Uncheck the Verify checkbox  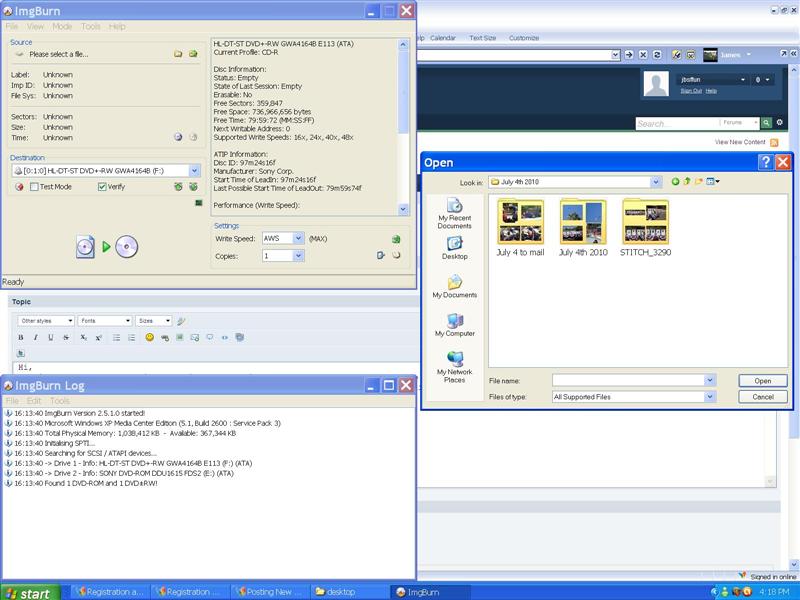(102, 187)
